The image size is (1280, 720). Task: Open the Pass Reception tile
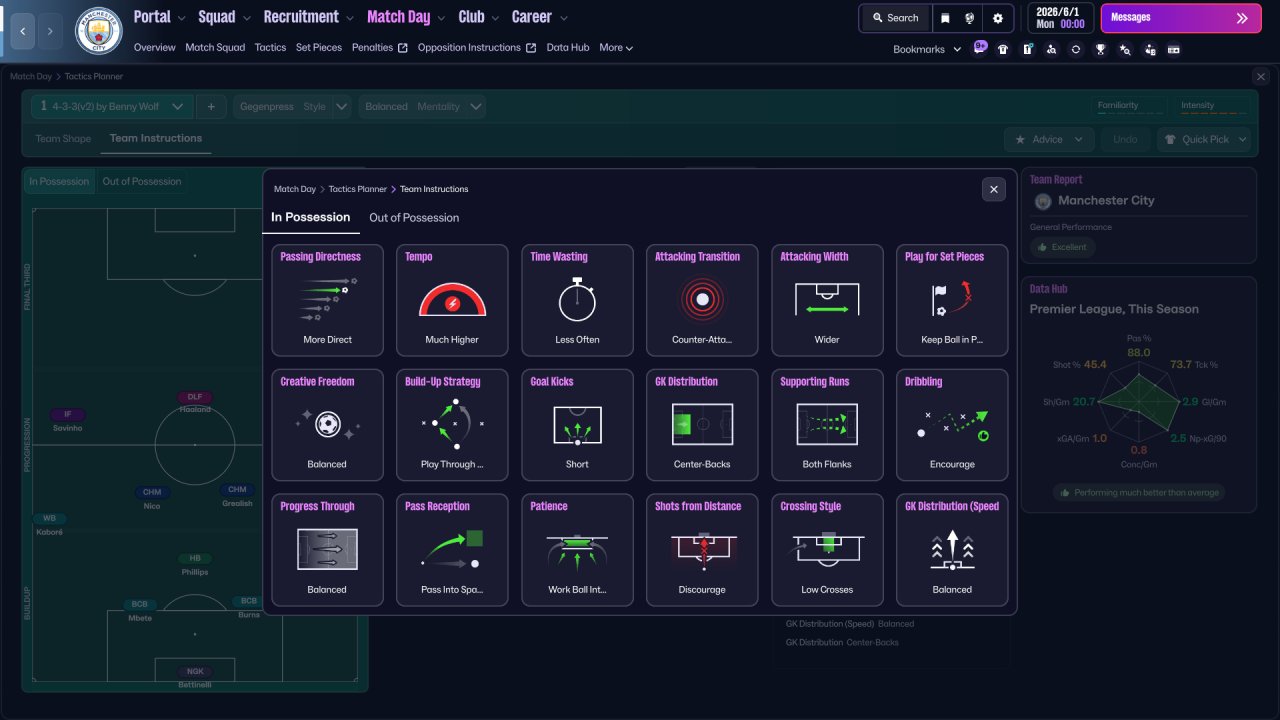[452, 550]
